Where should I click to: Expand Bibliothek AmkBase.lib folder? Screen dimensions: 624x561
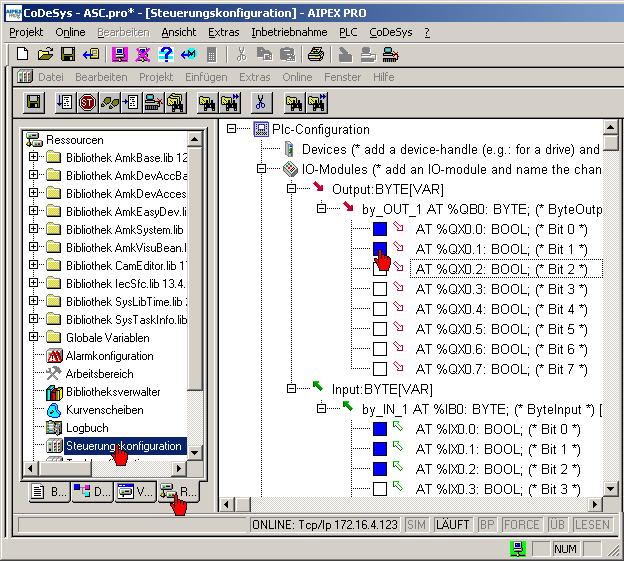[34, 156]
